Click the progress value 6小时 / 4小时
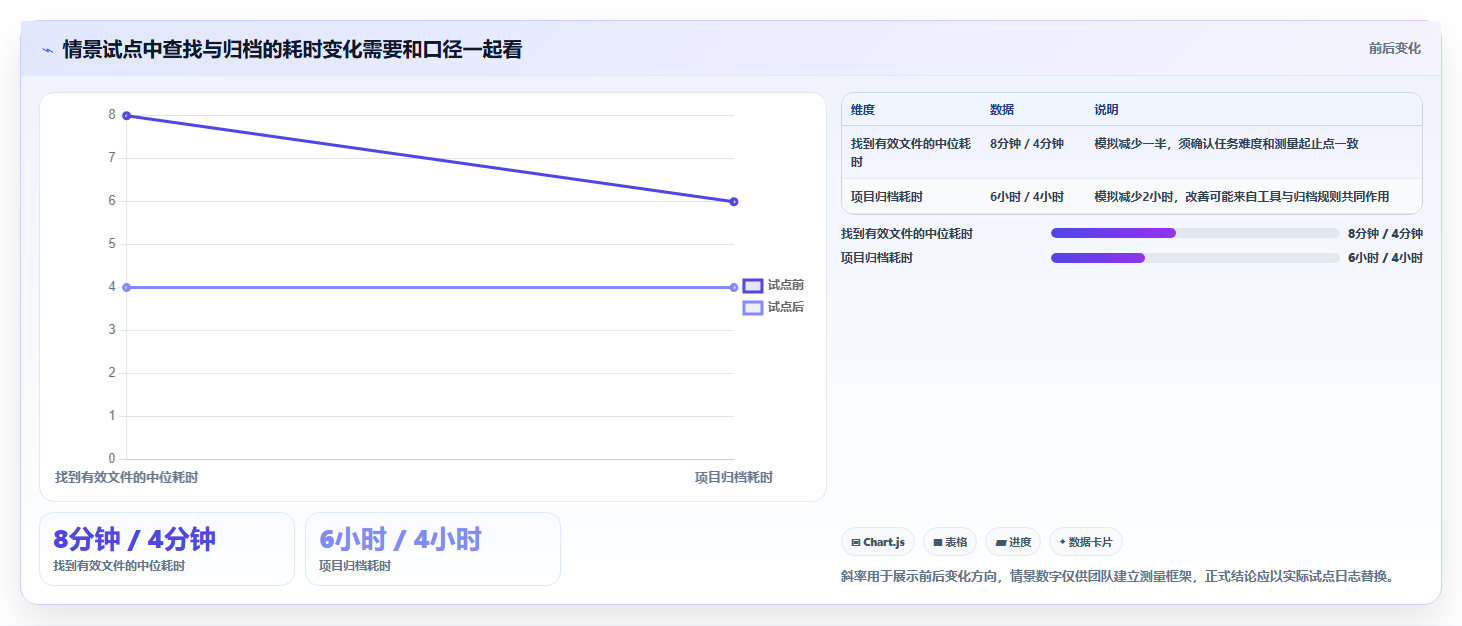 tap(1385, 258)
